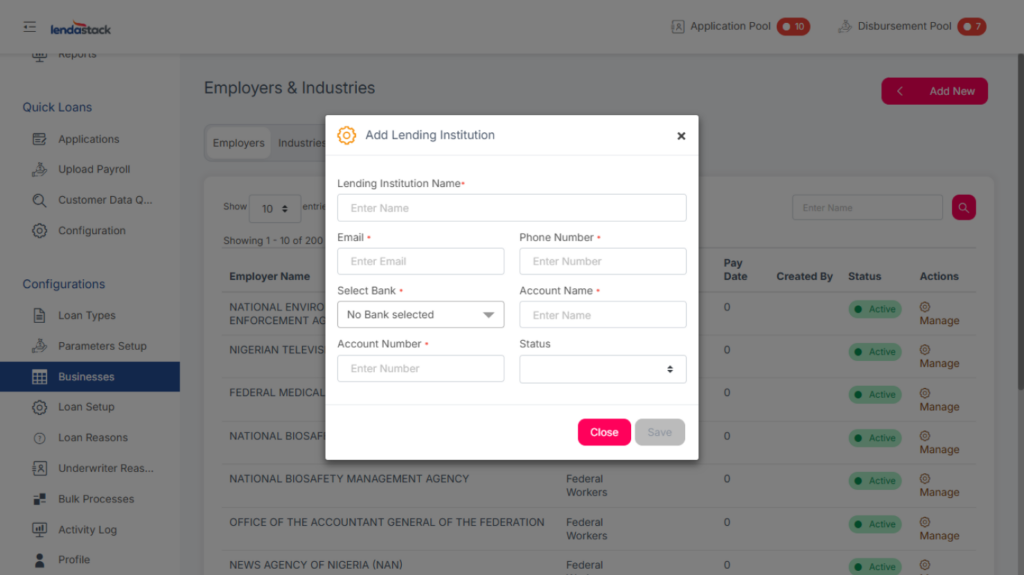1024x575 pixels.
Task: Open the Disbursement Pool icon in header
Action: point(844,27)
